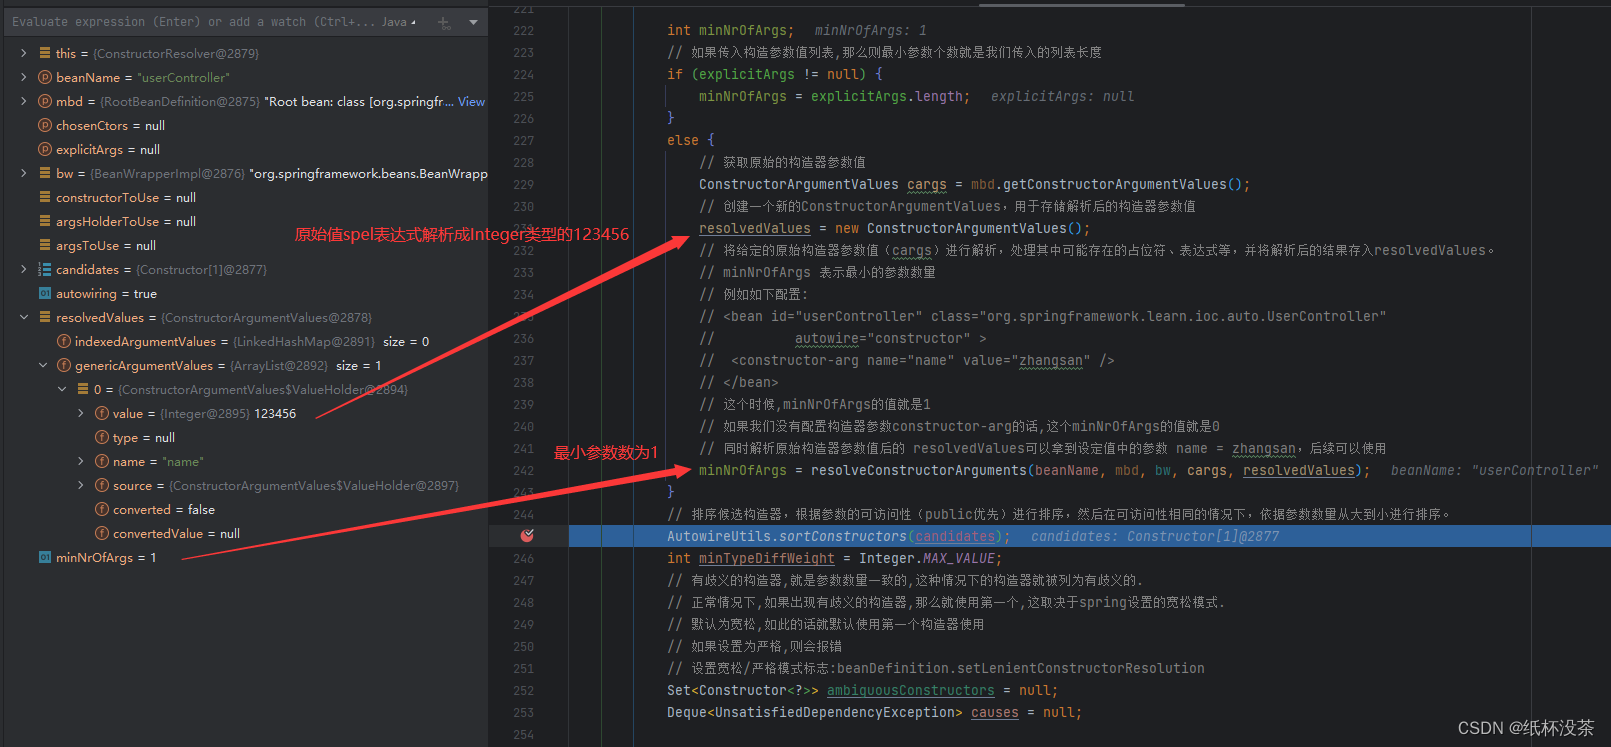The image size is (1611, 747).
Task: Click the breakpoint icon at line 245
Action: [527, 536]
